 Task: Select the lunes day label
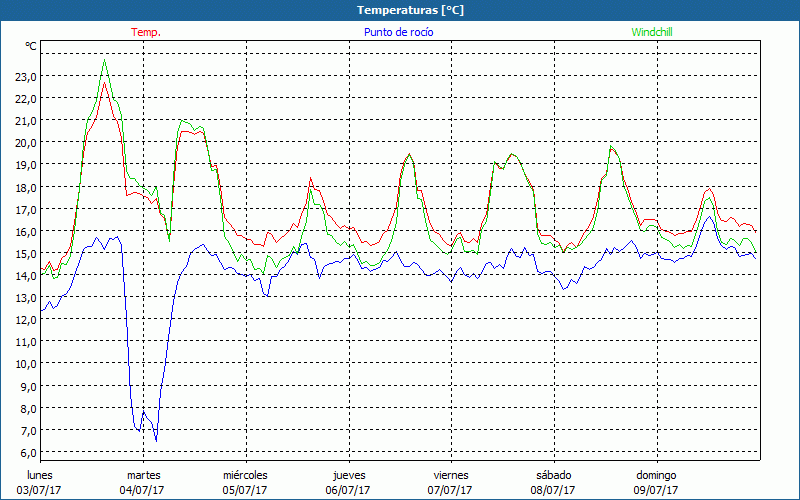40,475
